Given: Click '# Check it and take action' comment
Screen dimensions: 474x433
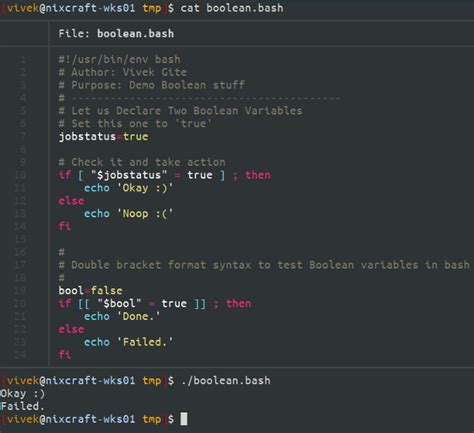Looking at the screenshot, I should pyautogui.click(x=142, y=162).
